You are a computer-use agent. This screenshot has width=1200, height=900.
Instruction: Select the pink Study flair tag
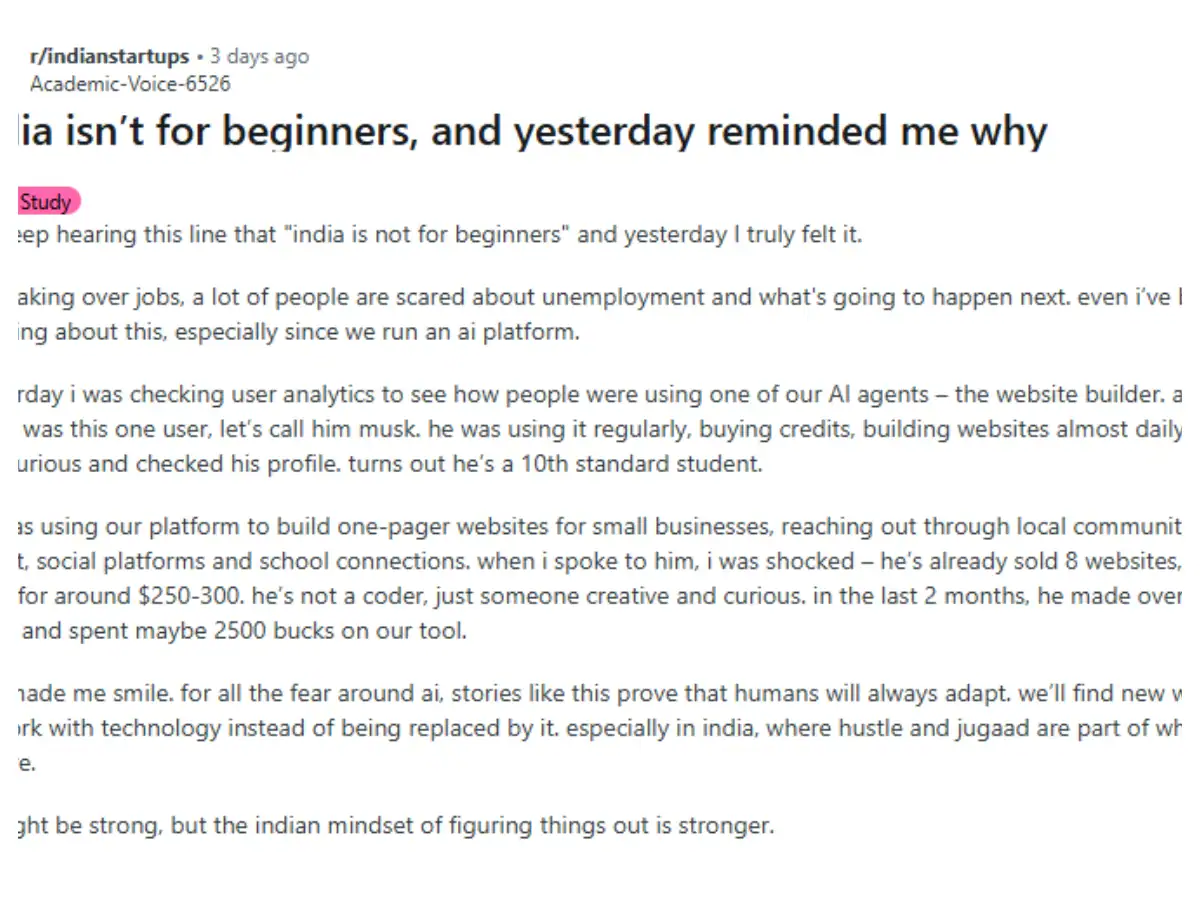click(x=47, y=202)
